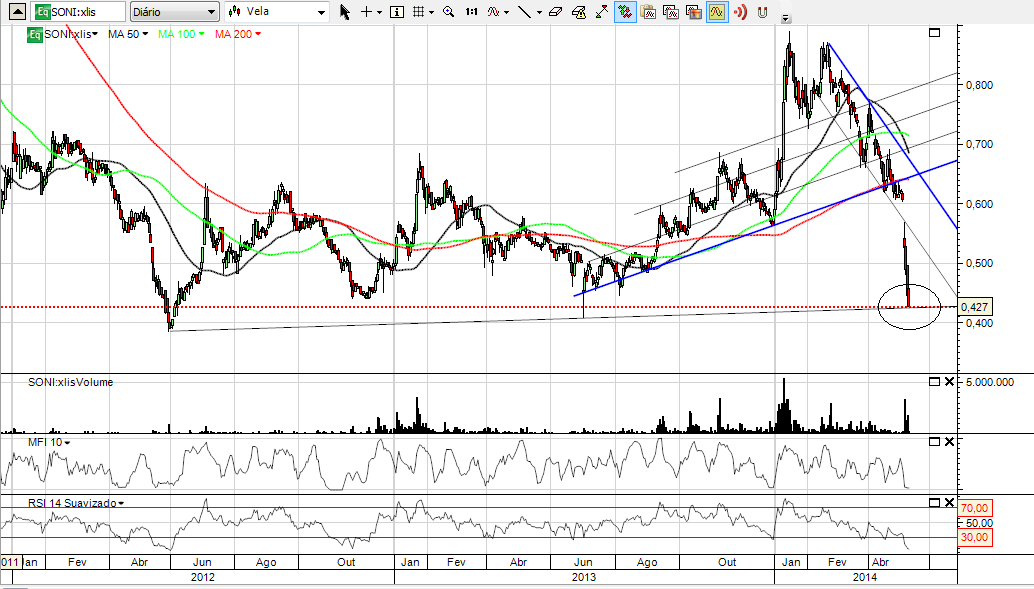Reset chart zoom with 1:1 icon

tap(471, 12)
